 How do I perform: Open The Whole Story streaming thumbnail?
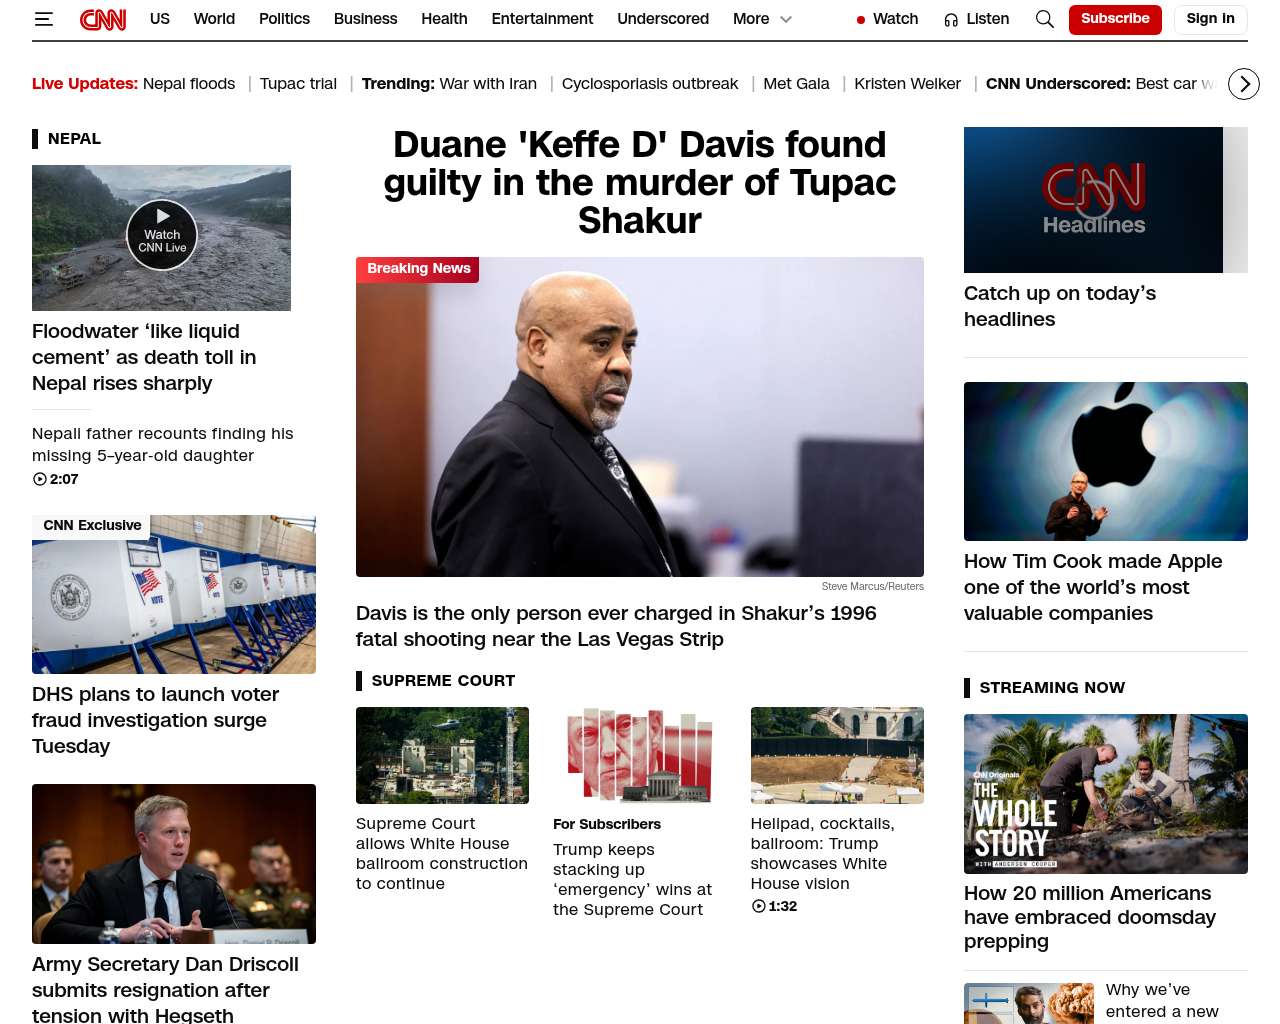[1106, 794]
